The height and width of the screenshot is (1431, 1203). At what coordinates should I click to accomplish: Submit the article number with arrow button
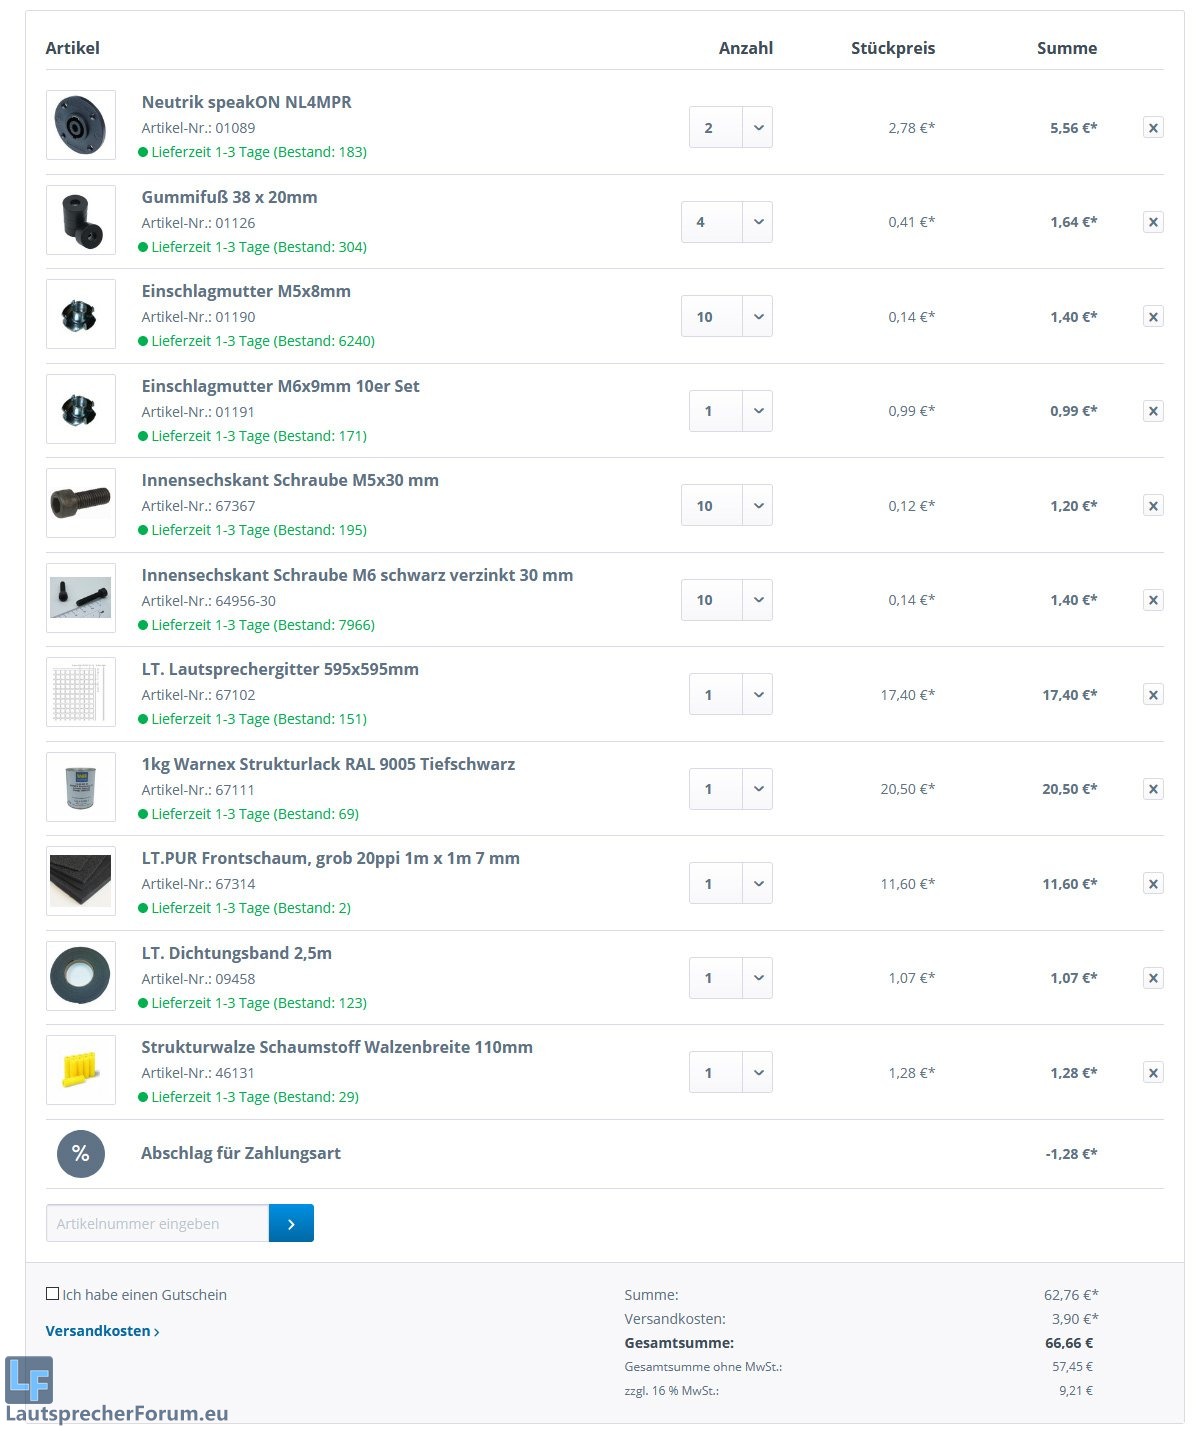pos(291,1224)
